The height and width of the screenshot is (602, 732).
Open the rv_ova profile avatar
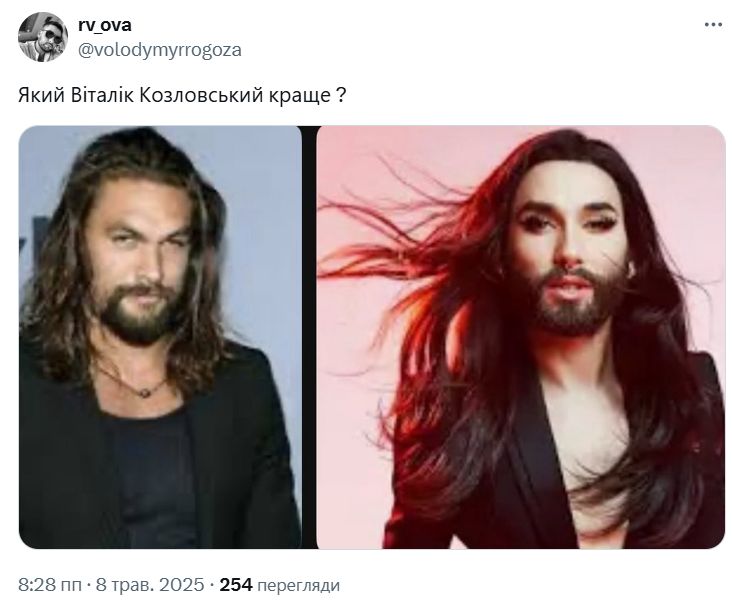(43, 37)
